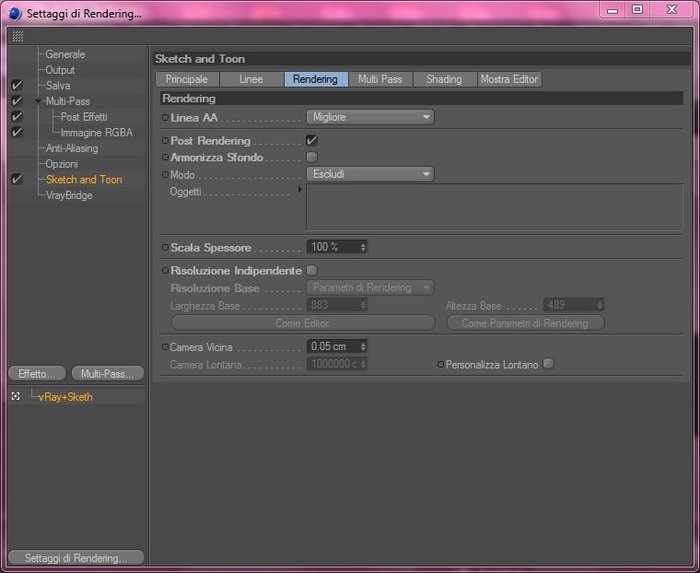The image size is (700, 573).
Task: Open the Linea AA Migliore dropdown
Action: [x=370, y=117]
